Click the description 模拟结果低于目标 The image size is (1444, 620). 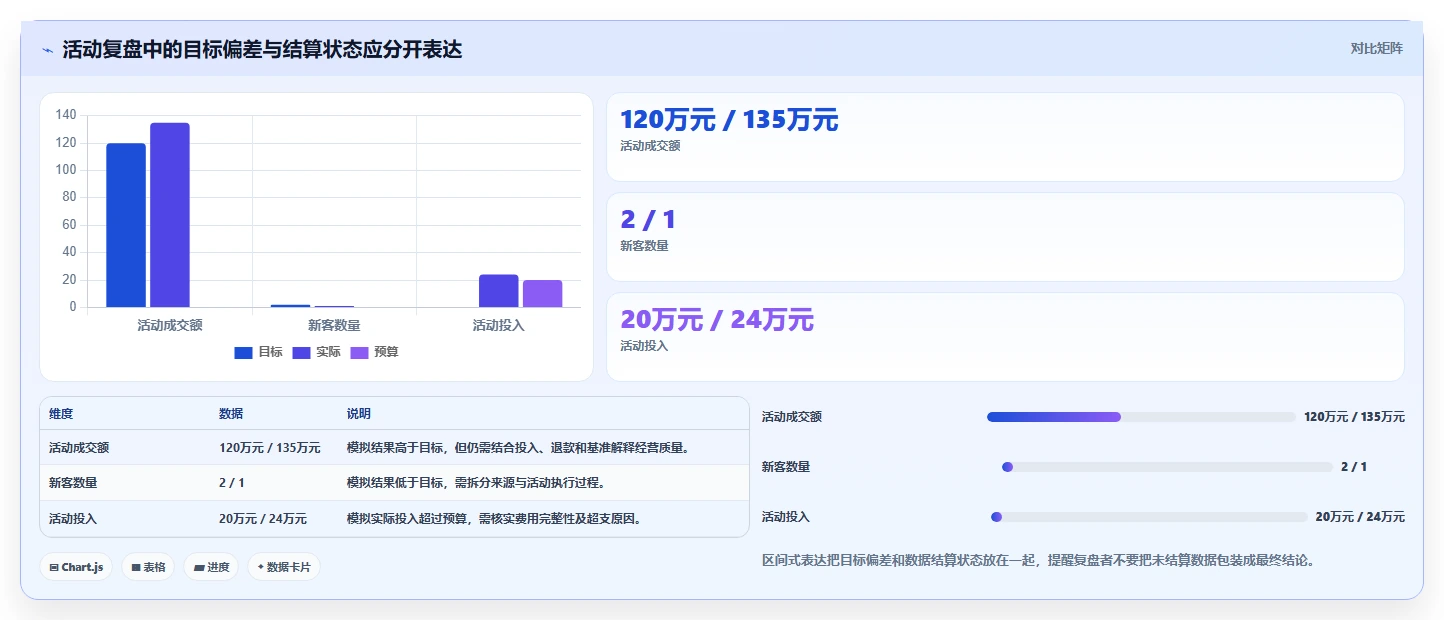coord(476,483)
